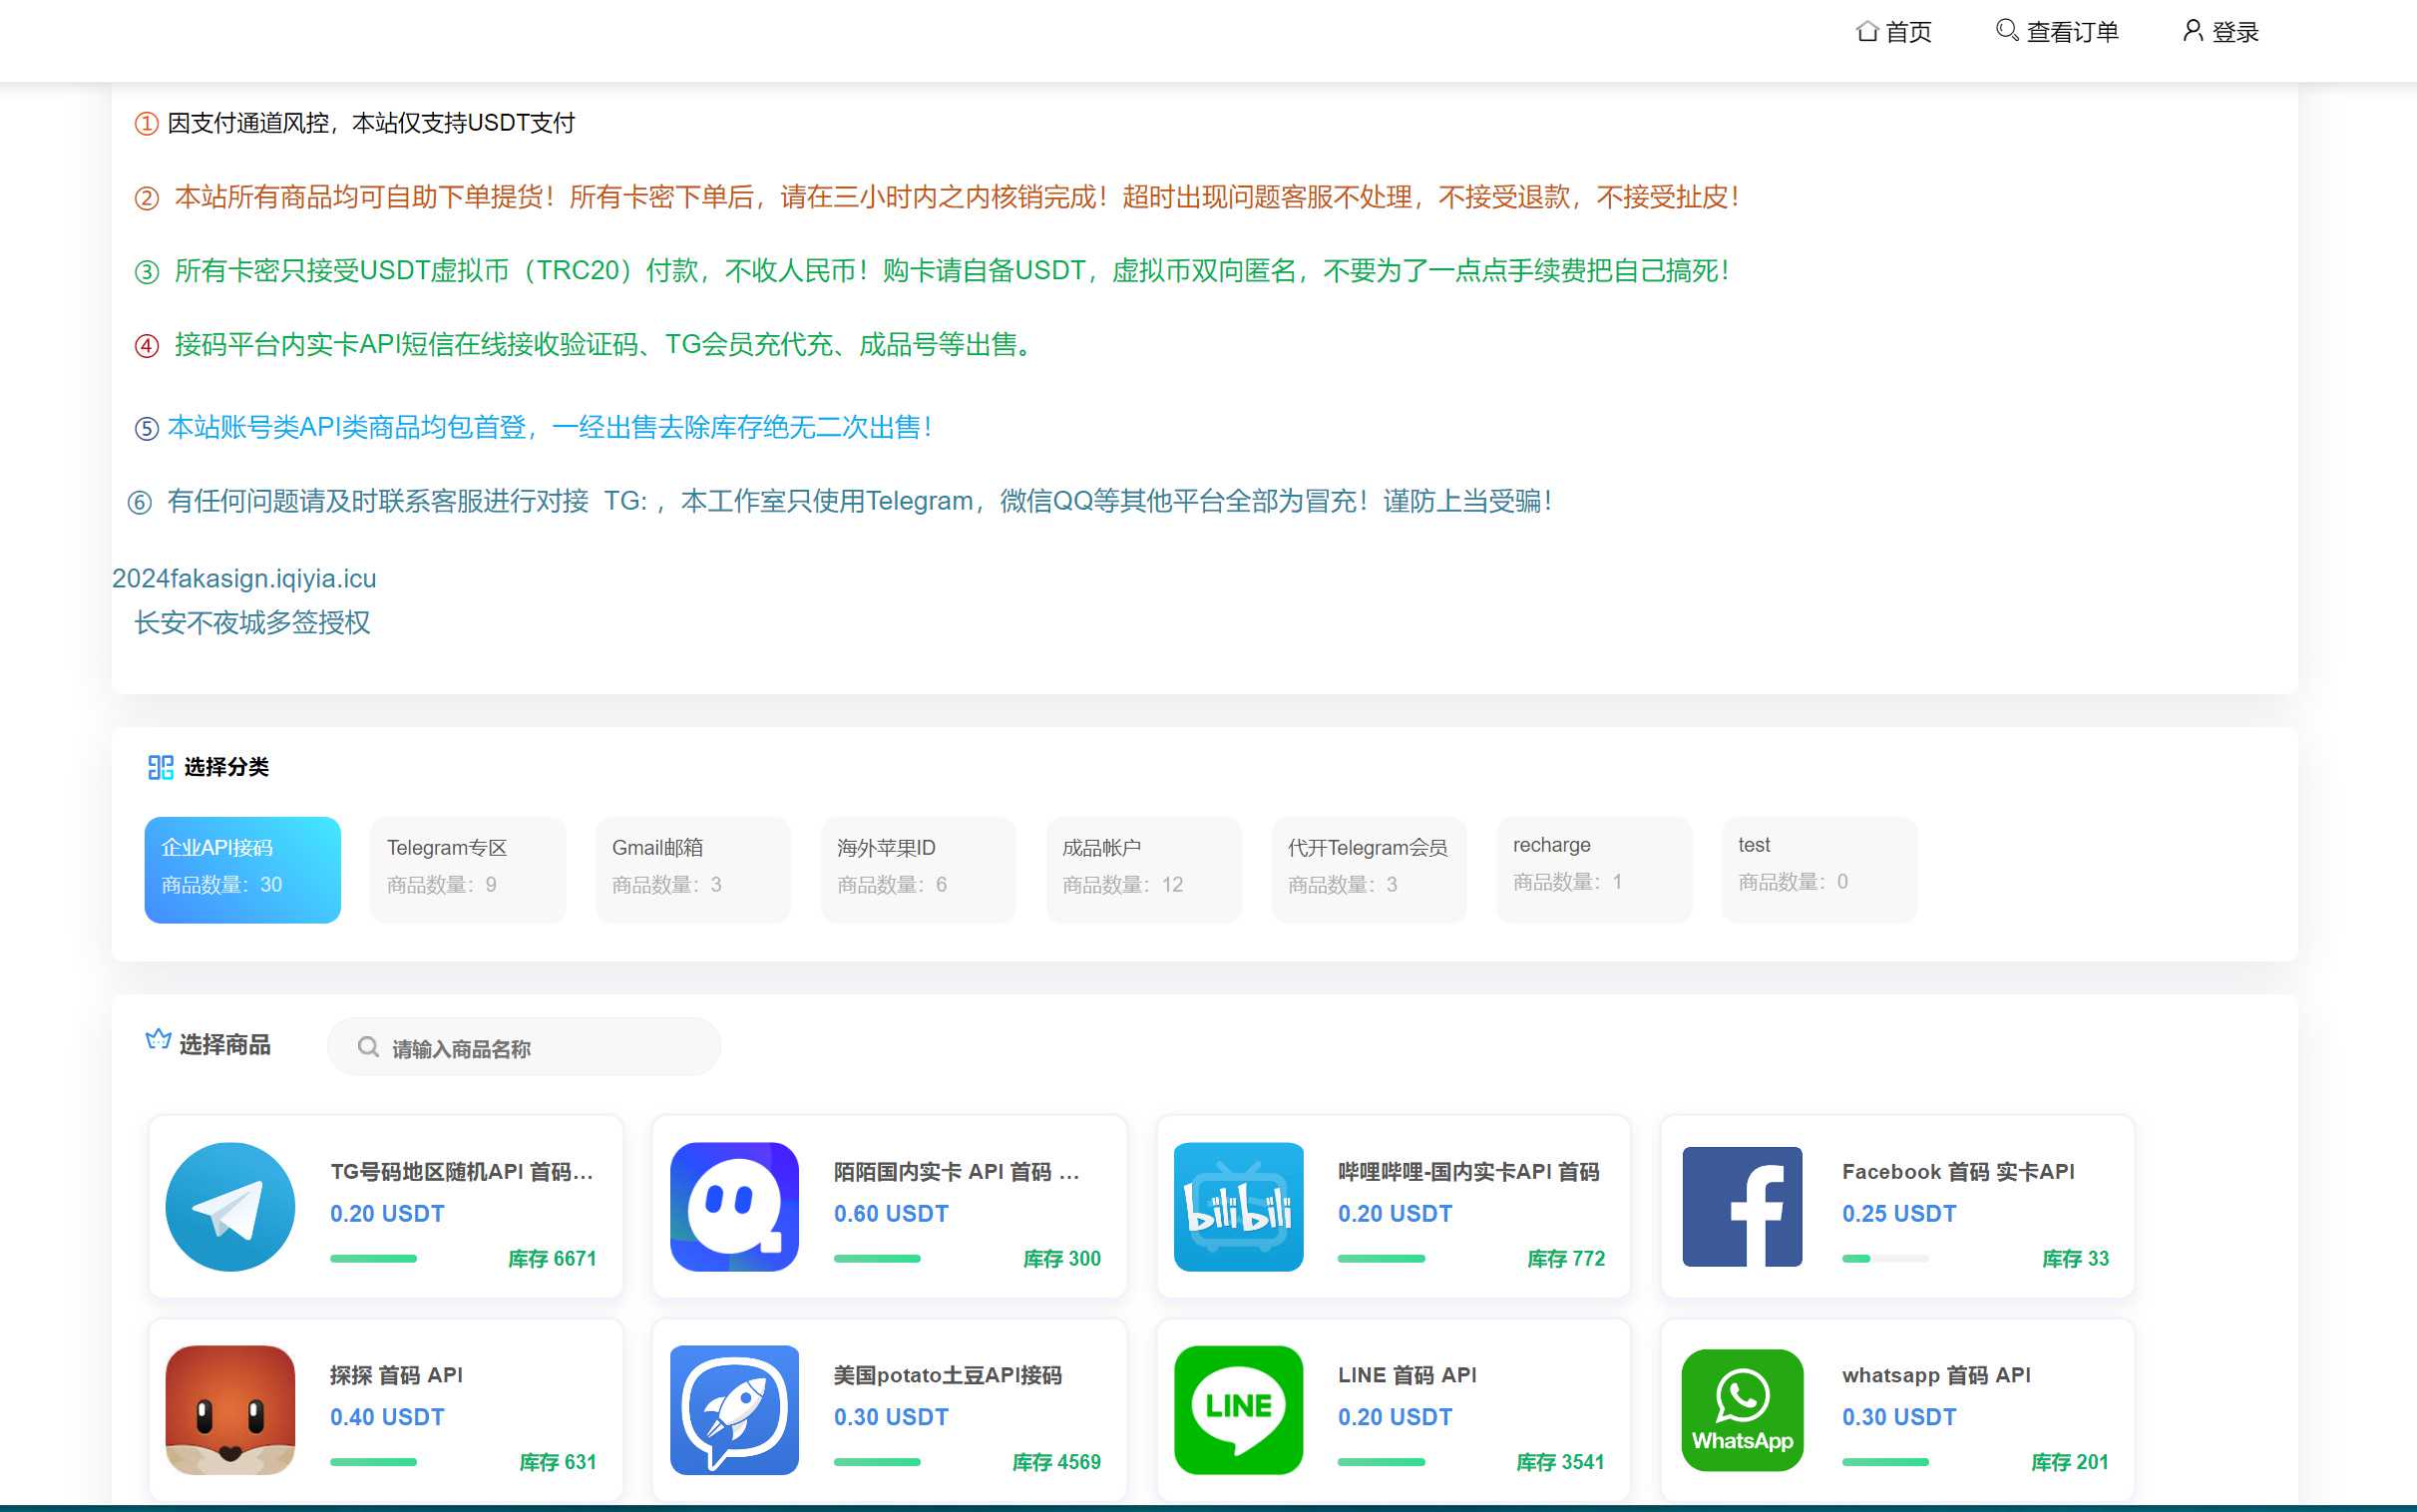Click the 0.25 USDT price of Facebook
This screenshot has height=1512, width=2417.
(x=1899, y=1213)
